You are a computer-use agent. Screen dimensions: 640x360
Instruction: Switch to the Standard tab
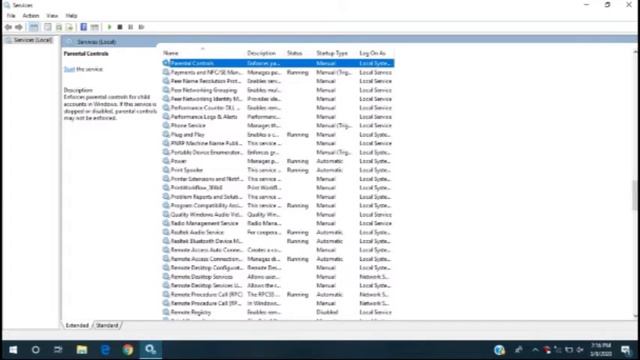(x=107, y=325)
